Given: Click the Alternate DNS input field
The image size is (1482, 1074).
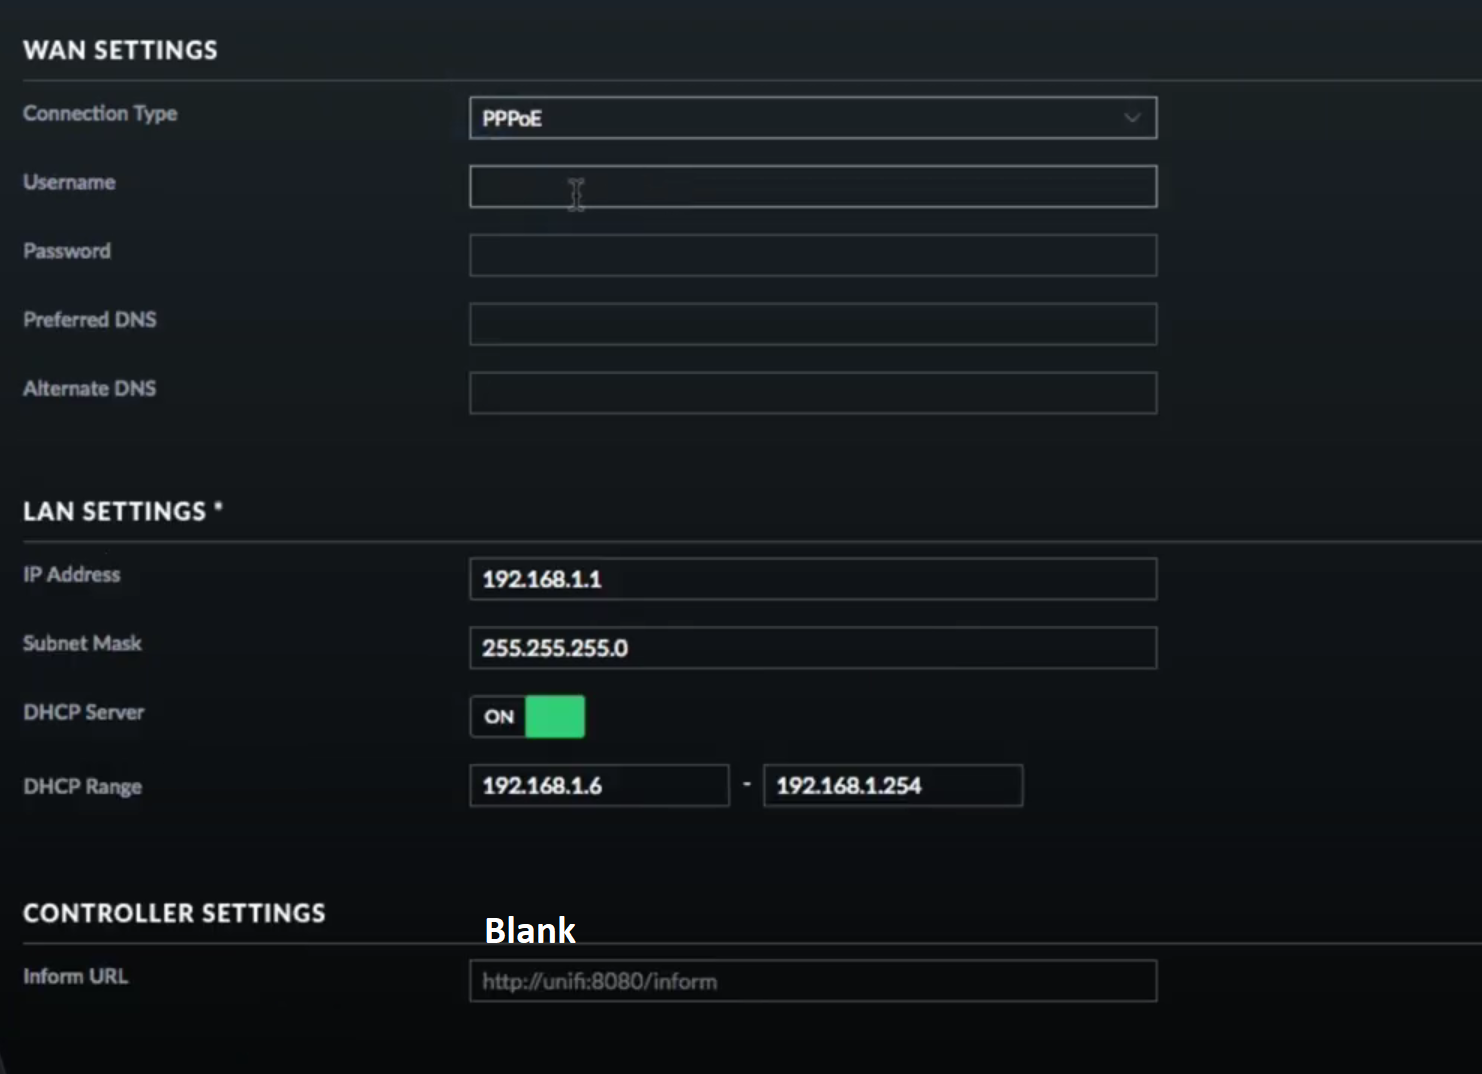Looking at the screenshot, I should [x=812, y=393].
